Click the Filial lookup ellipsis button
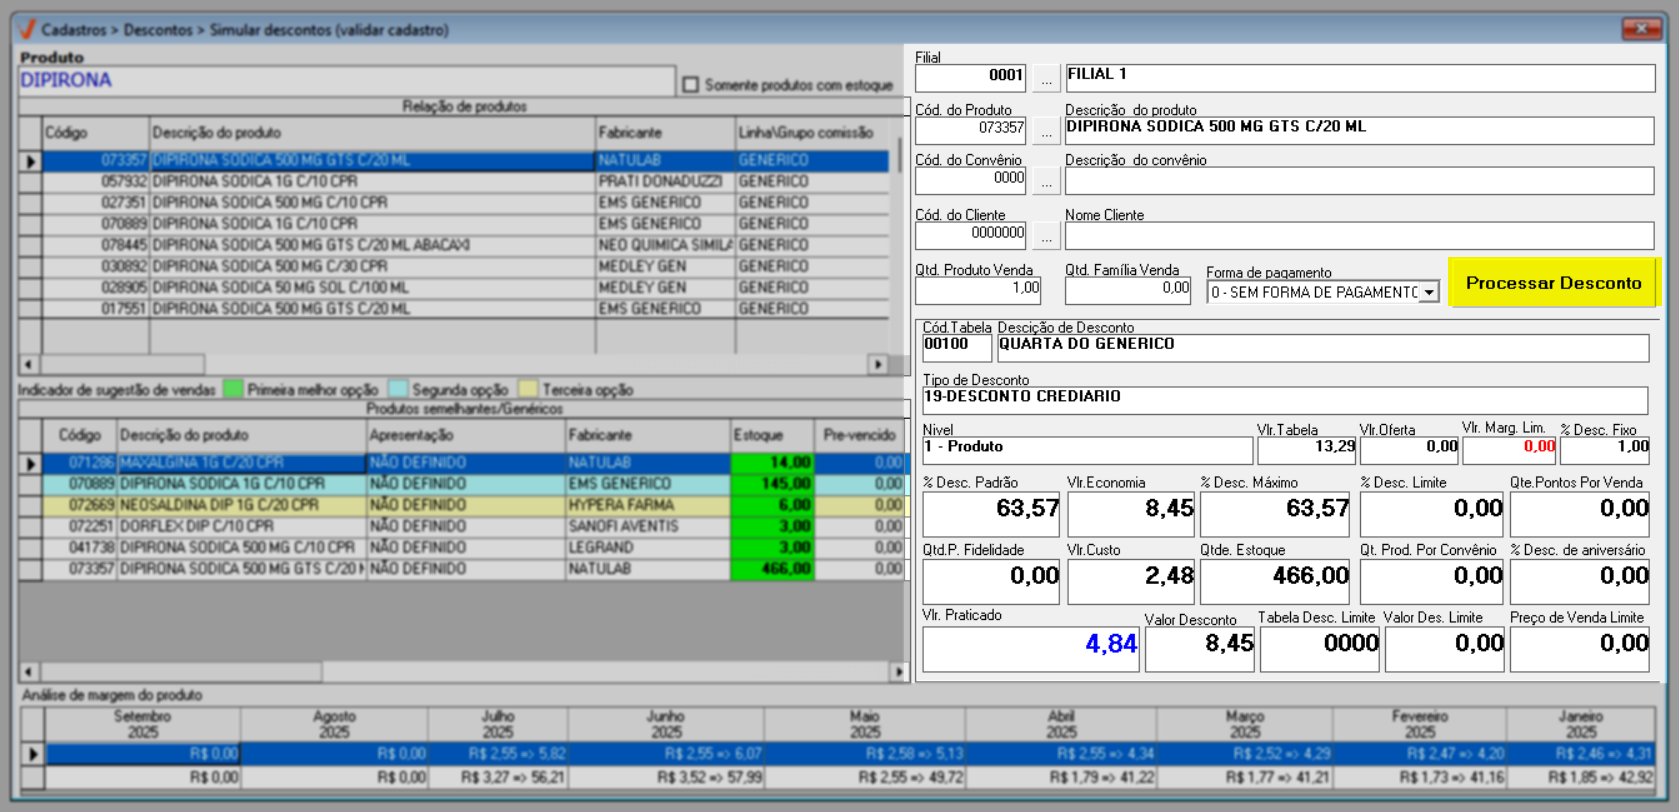The image size is (1679, 812). (1046, 78)
